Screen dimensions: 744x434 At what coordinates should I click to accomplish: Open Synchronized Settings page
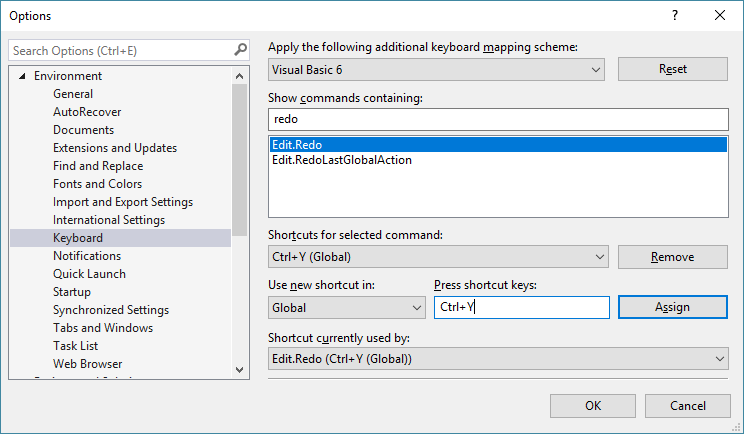[x=111, y=310]
